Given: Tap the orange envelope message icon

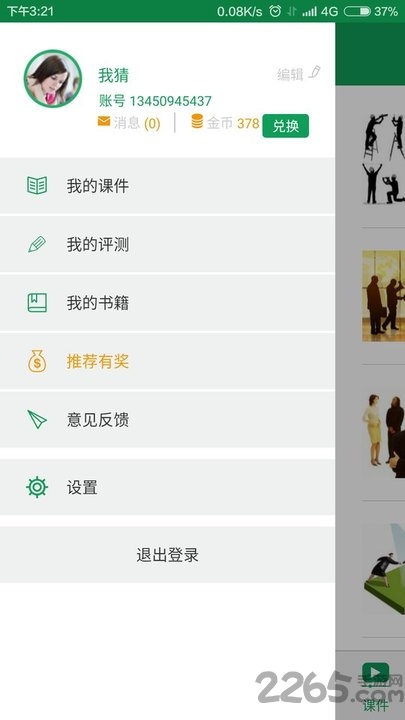Looking at the screenshot, I should [x=104, y=121].
